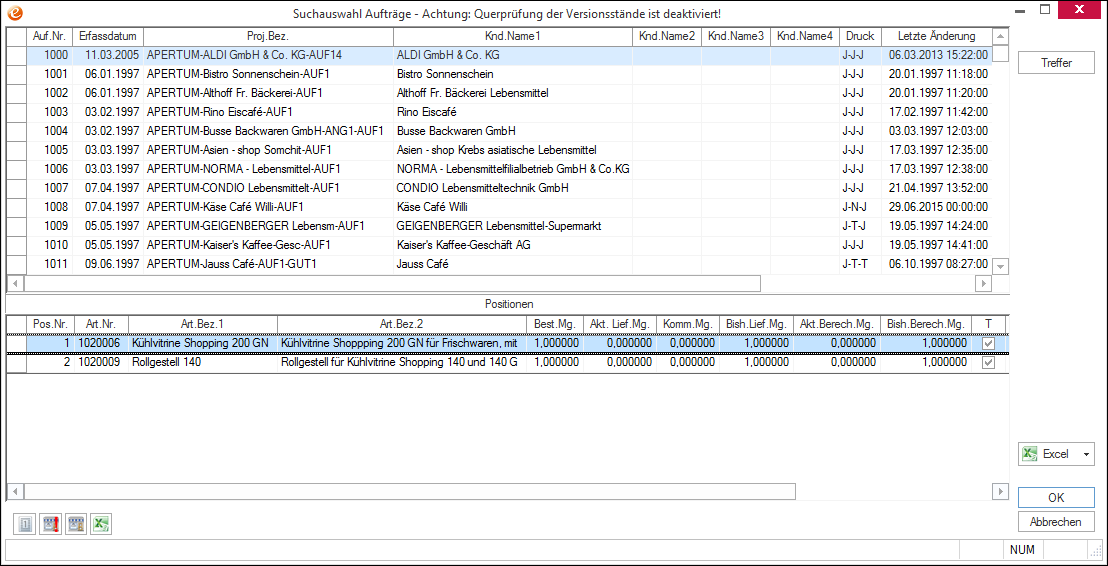
Task: Click the NUM indicator in status bar
Action: point(1022,549)
